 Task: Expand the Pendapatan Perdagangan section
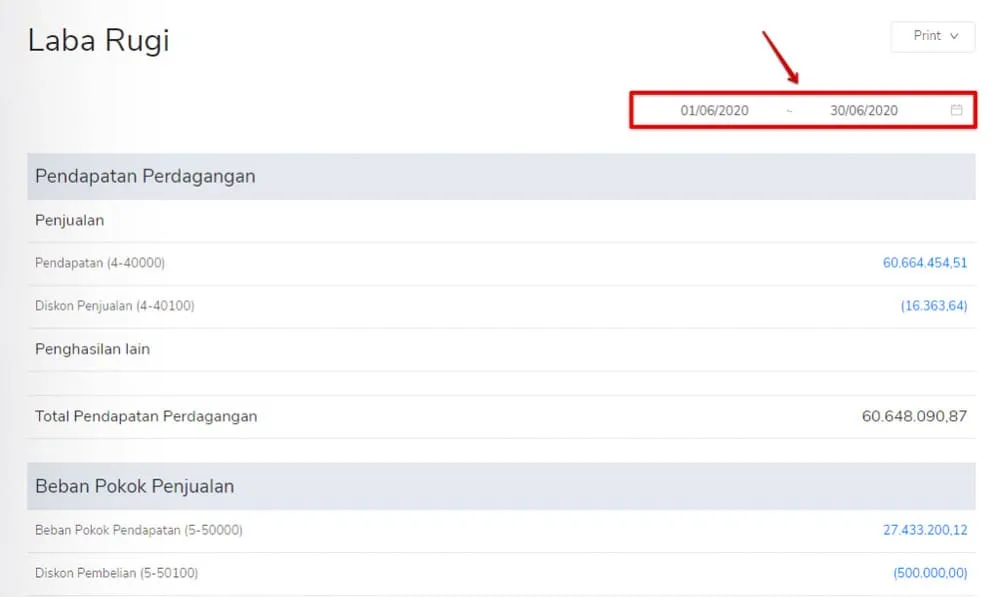click(x=145, y=176)
